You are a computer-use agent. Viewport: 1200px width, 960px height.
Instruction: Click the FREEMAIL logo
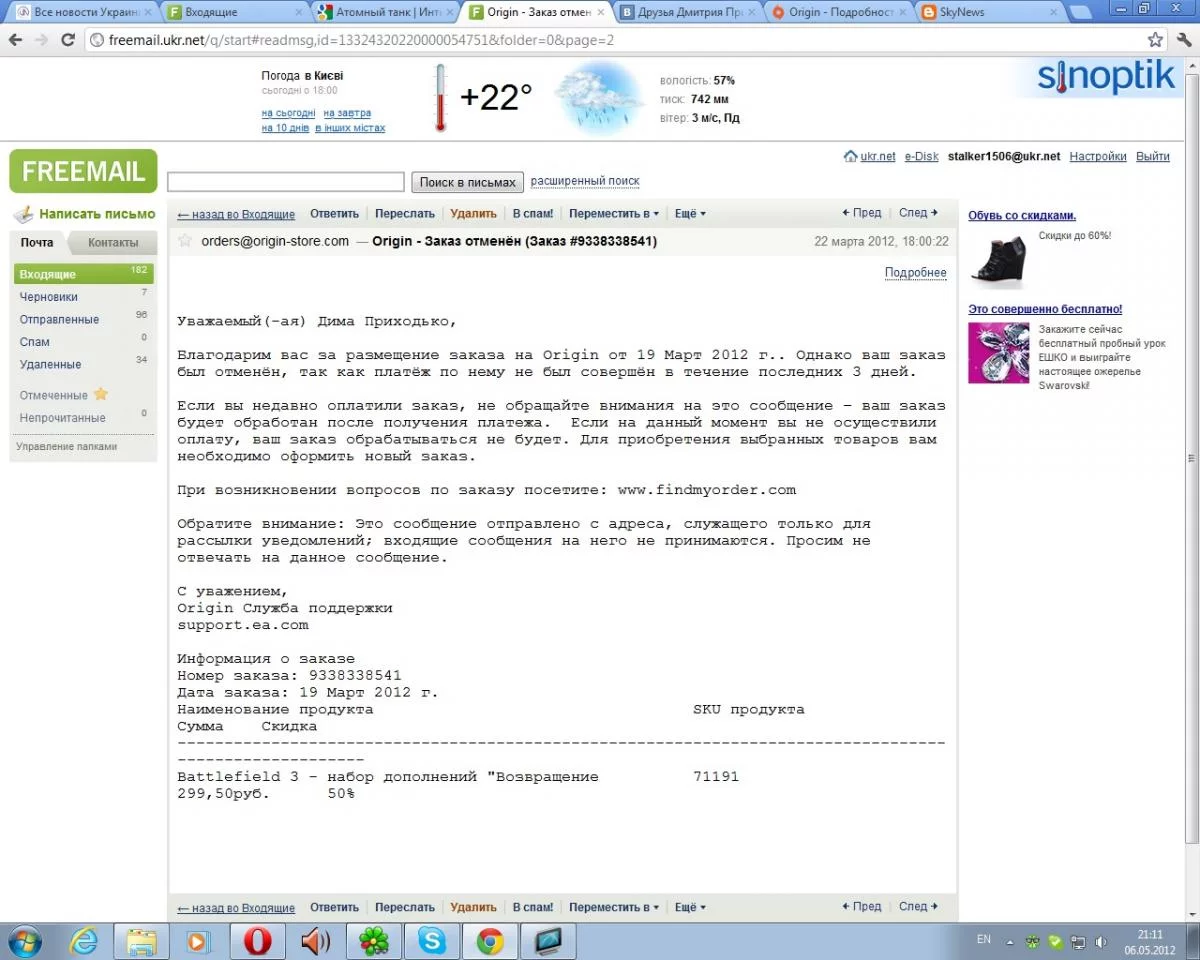(x=83, y=171)
